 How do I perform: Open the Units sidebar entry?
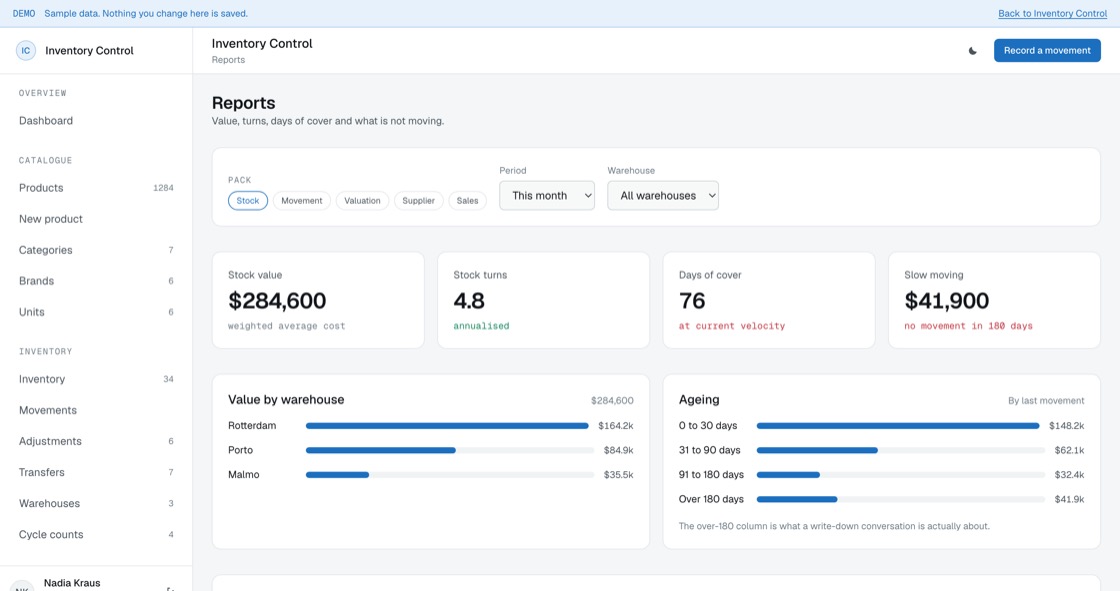[96, 312]
